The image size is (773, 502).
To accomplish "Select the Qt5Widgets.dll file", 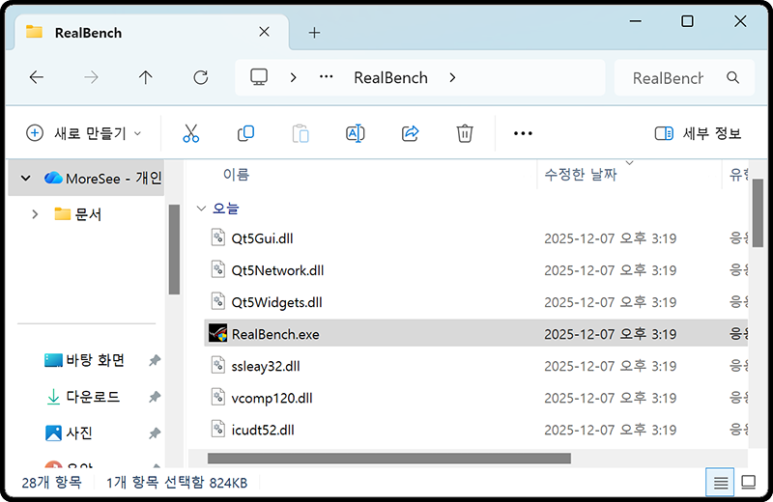I will pos(476,302).
